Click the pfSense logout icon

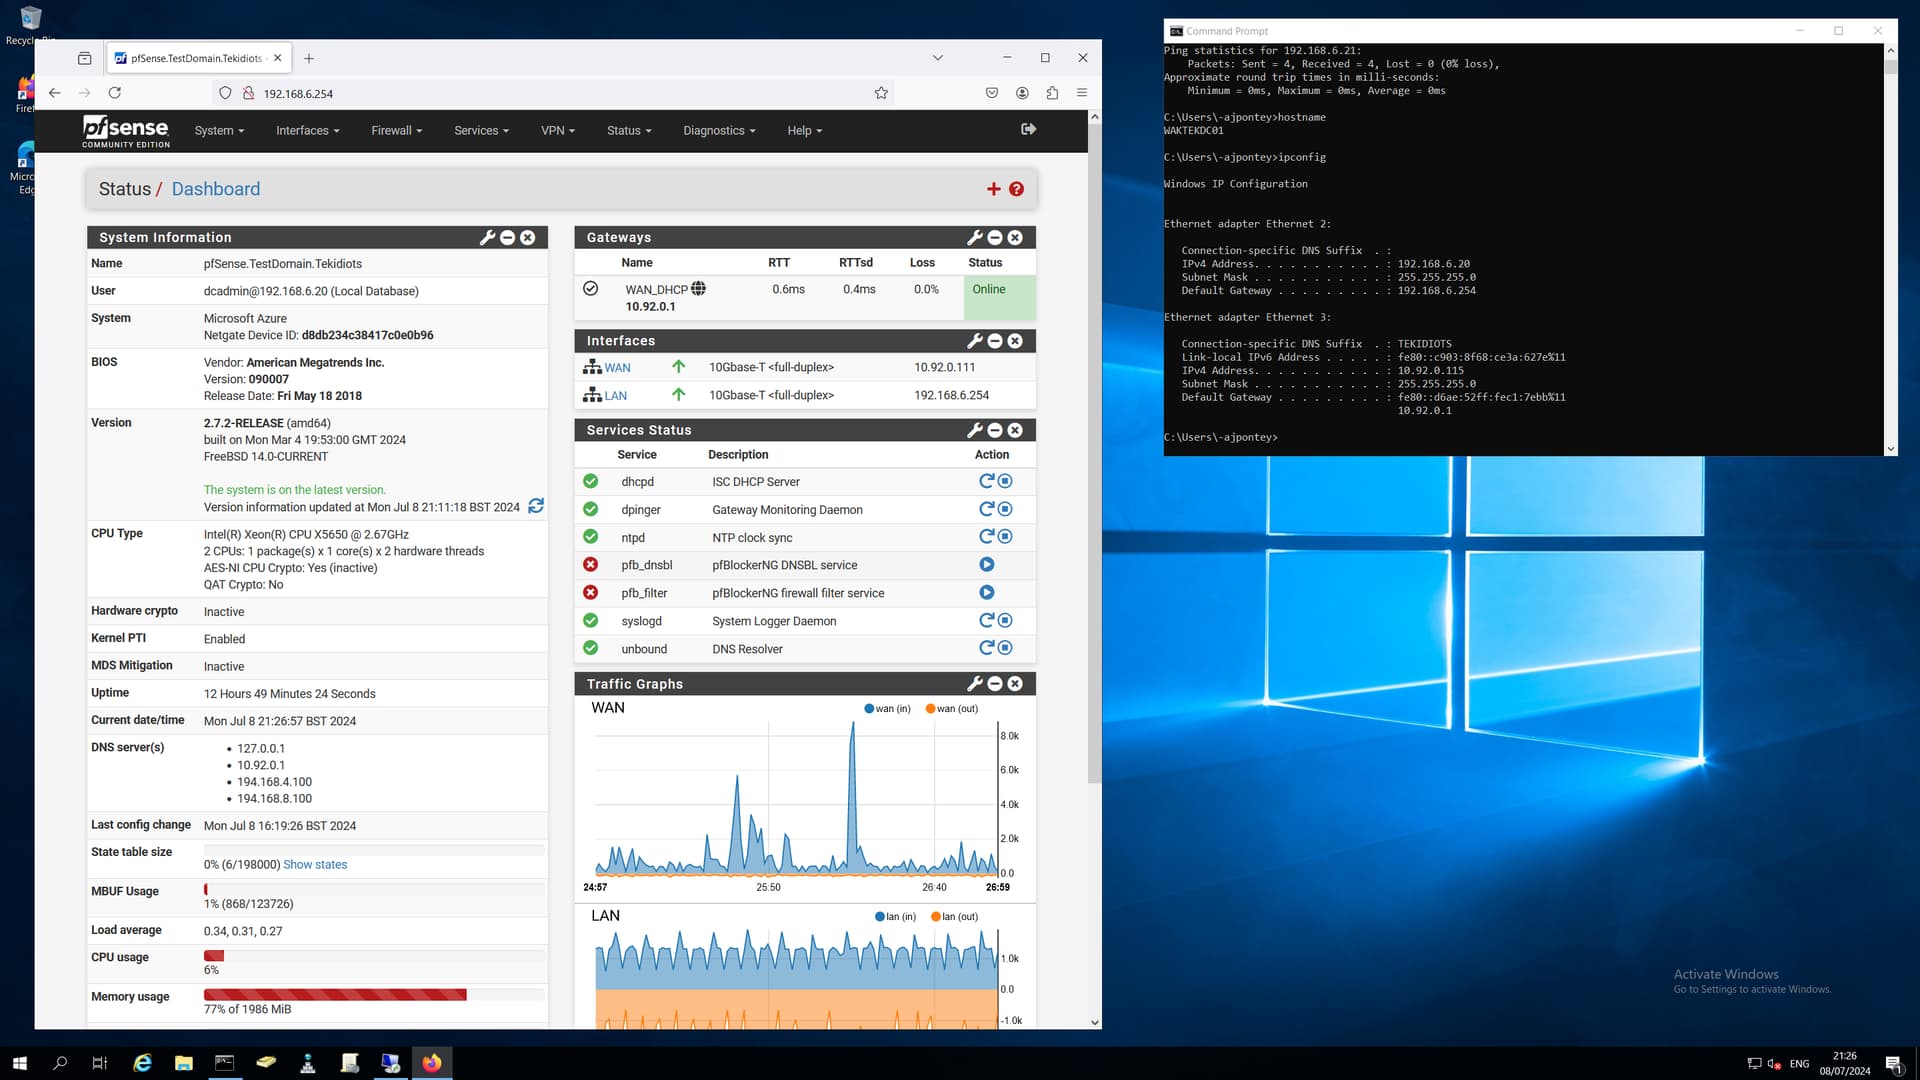click(1028, 129)
